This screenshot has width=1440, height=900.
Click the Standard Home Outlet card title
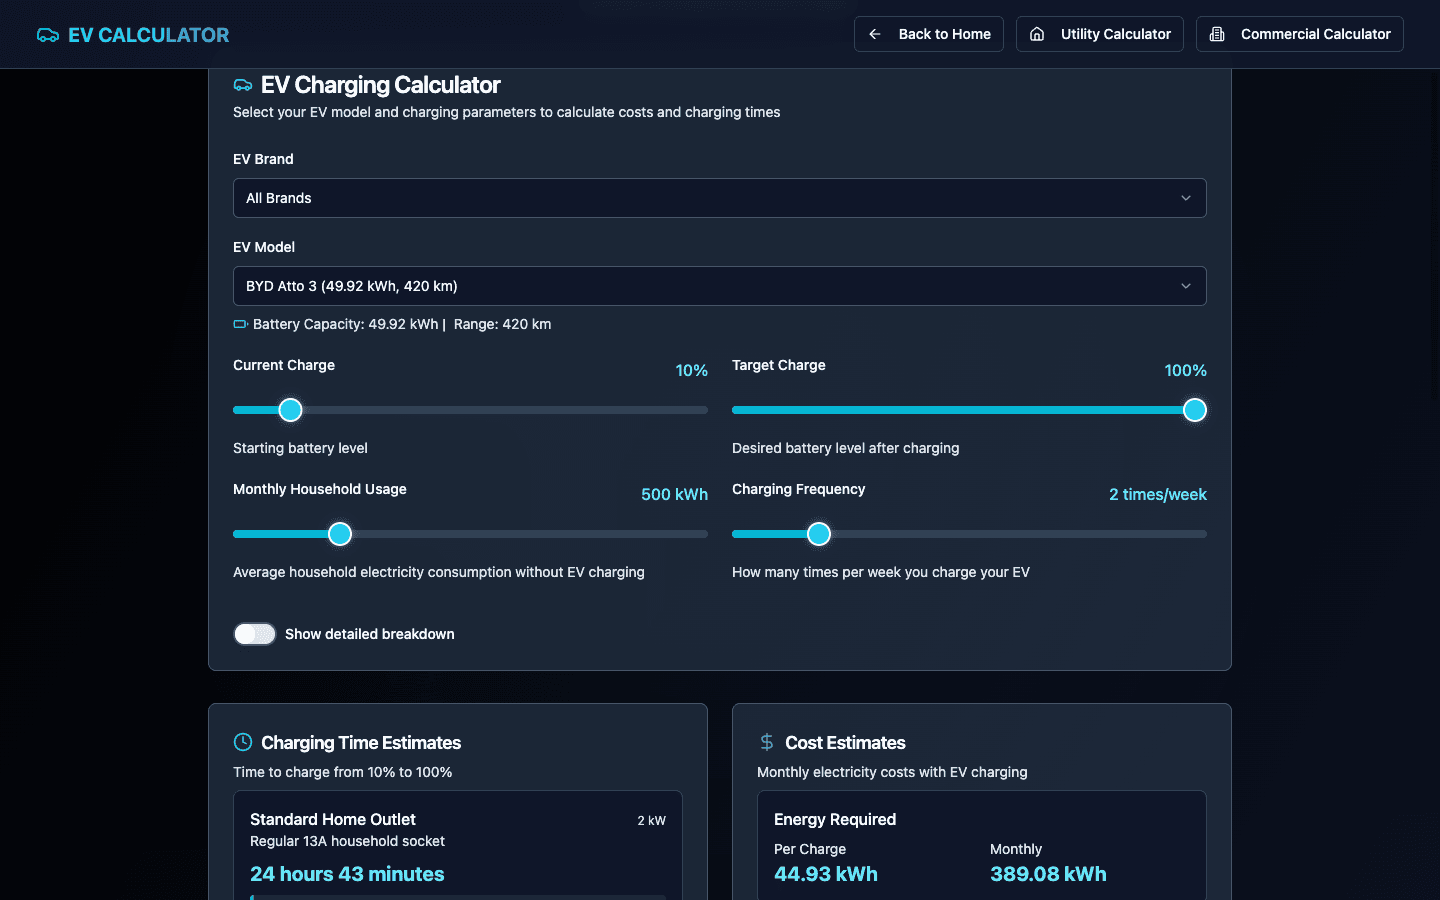pyautogui.click(x=333, y=819)
